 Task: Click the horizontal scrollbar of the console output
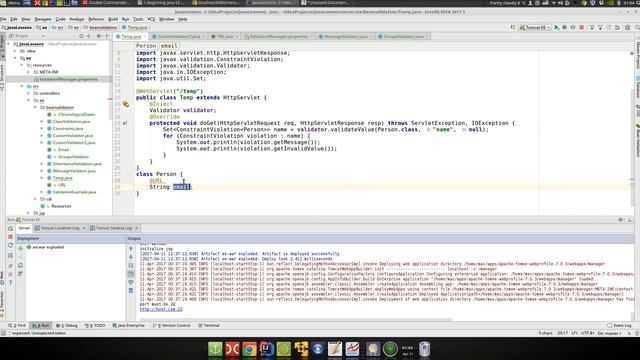pyautogui.click(x=296, y=320)
